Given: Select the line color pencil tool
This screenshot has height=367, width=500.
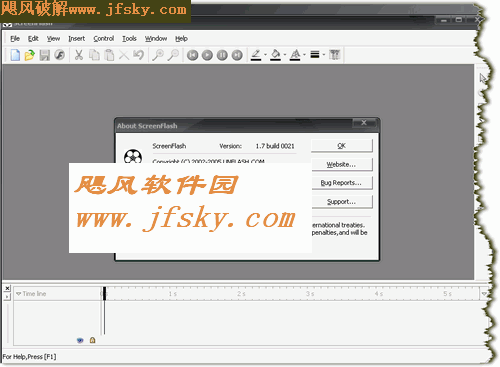Looking at the screenshot, I should (x=256, y=55).
